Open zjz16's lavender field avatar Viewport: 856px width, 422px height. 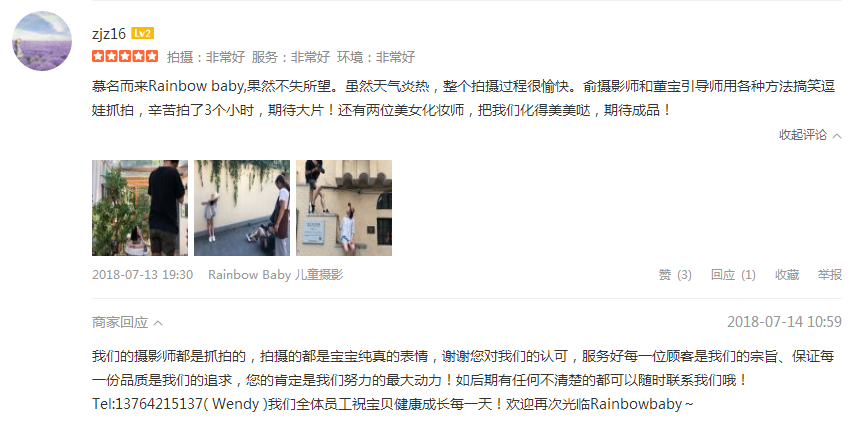(42, 41)
